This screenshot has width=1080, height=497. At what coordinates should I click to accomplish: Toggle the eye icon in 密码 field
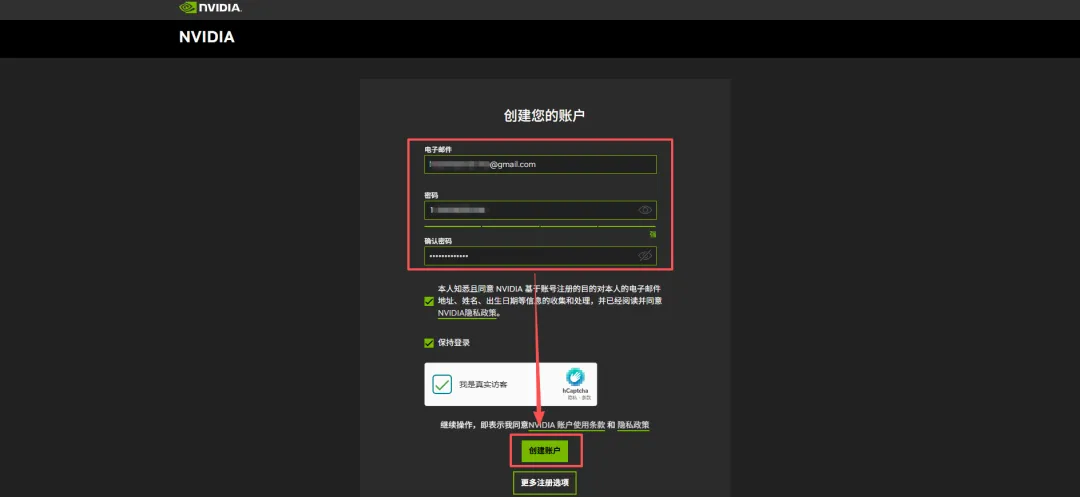pyautogui.click(x=645, y=210)
